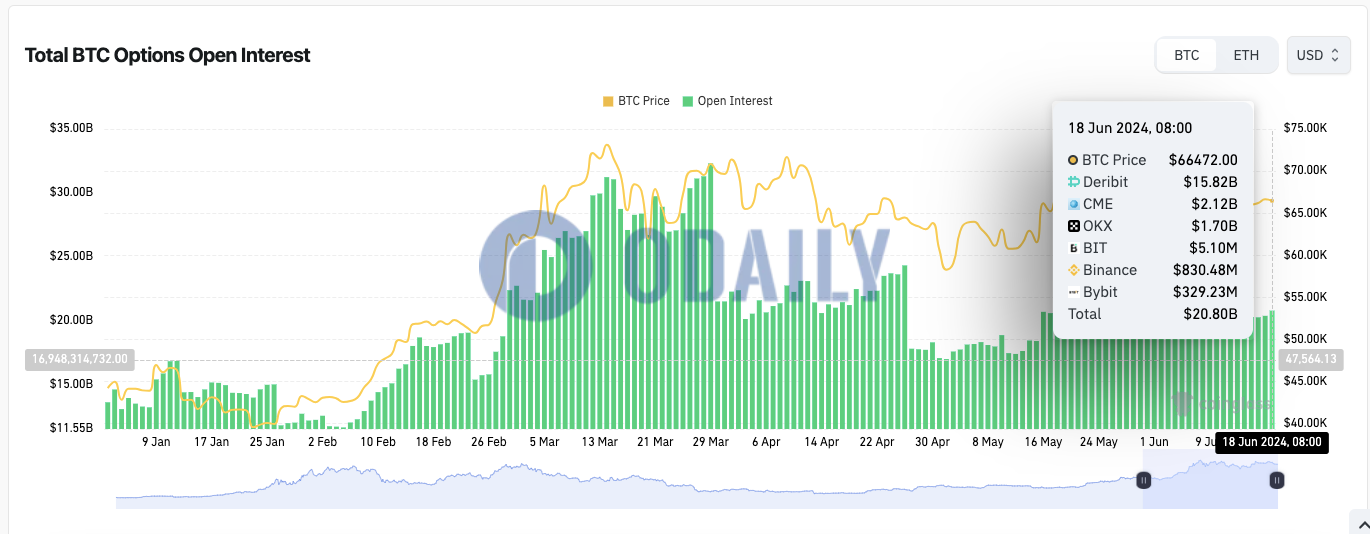Click the CME value $2.12B

pos(1214,204)
